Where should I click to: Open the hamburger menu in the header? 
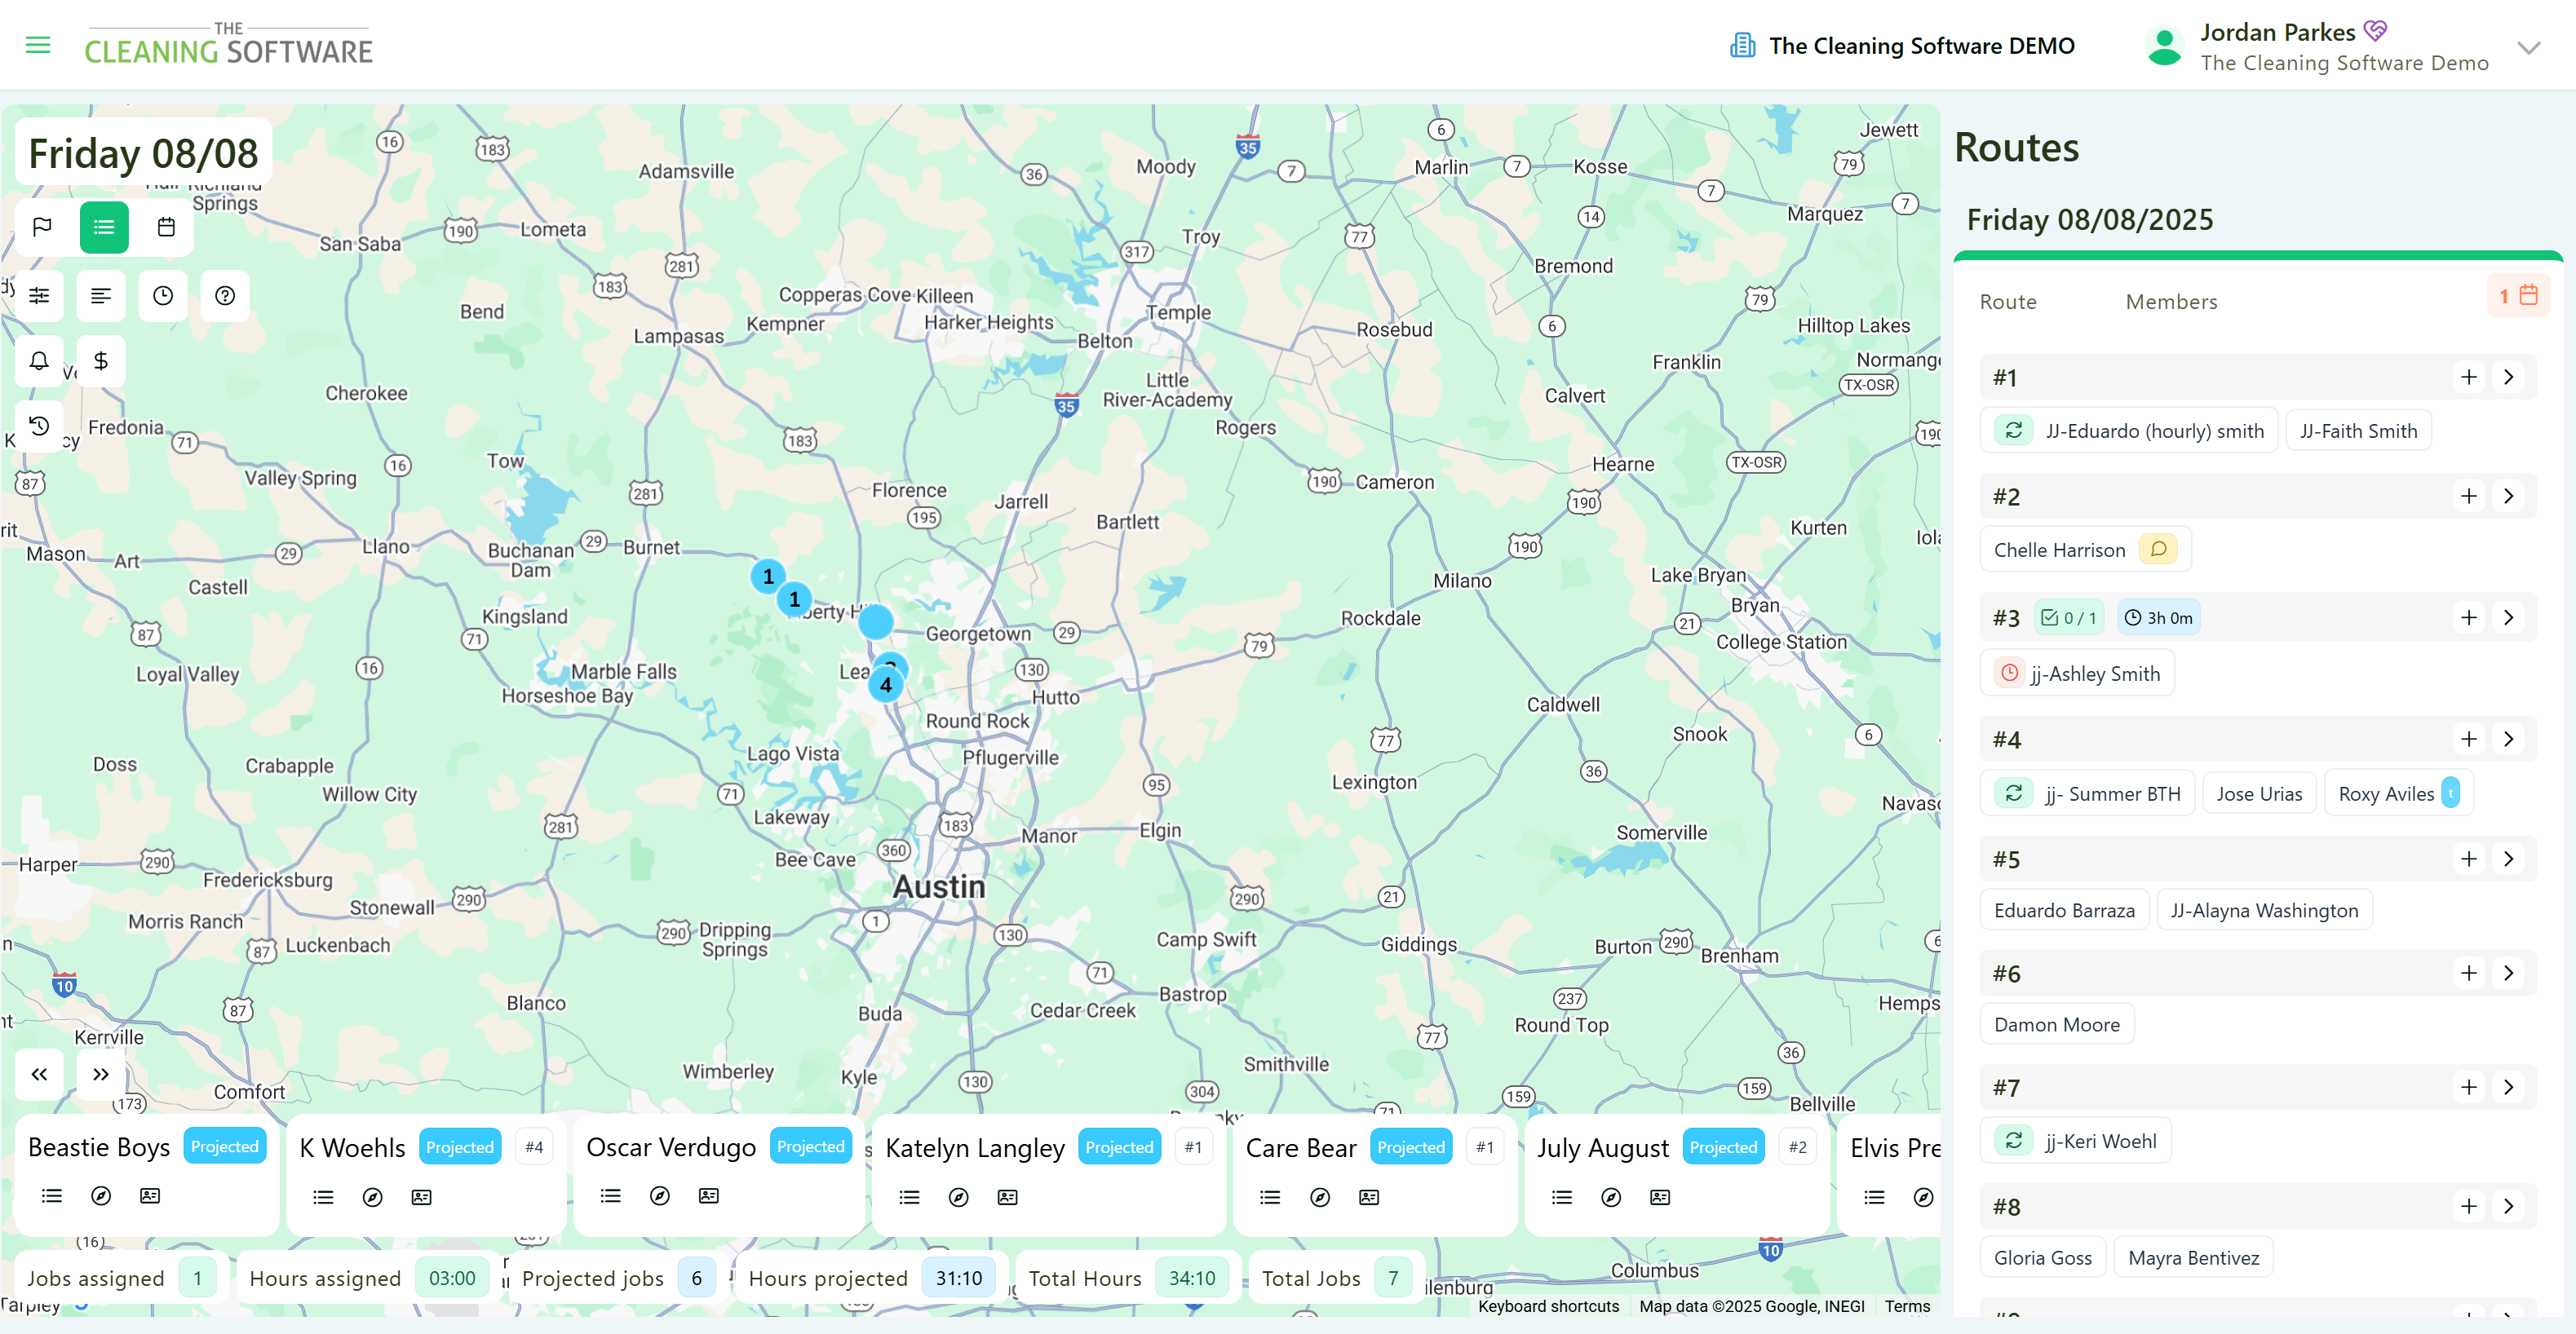pos(38,45)
